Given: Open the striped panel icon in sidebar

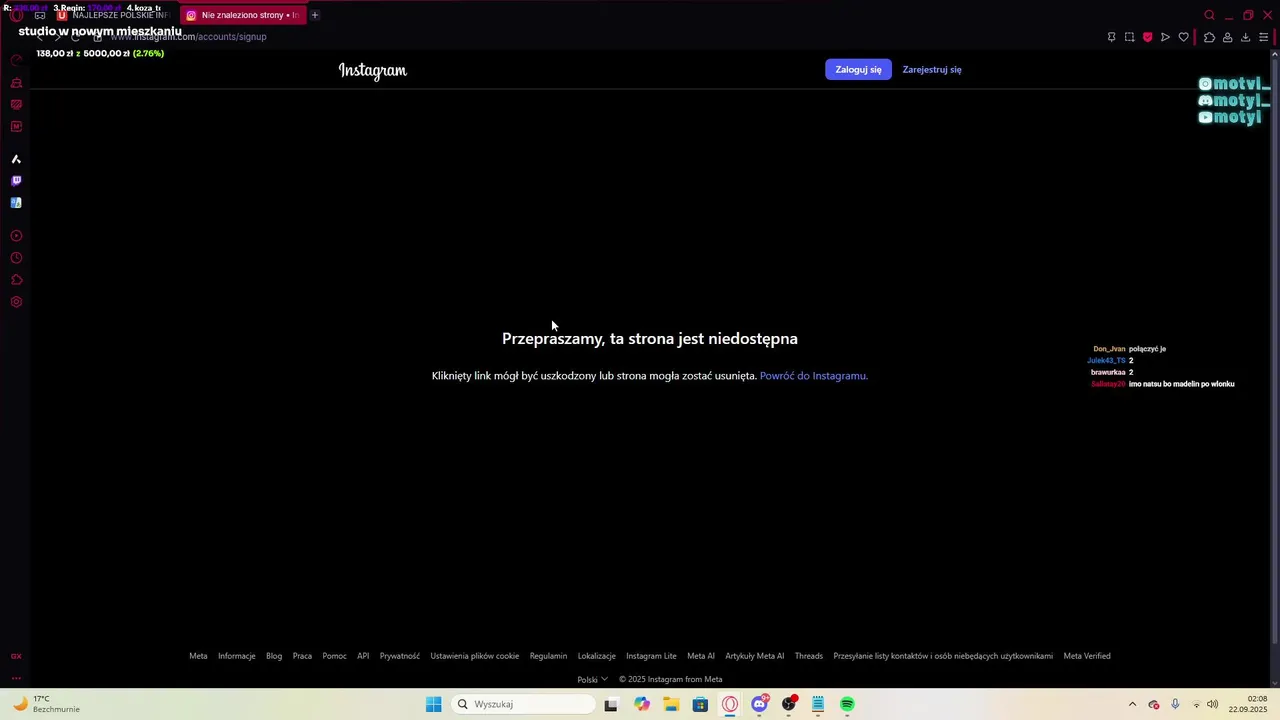Looking at the screenshot, I should 16,105.
